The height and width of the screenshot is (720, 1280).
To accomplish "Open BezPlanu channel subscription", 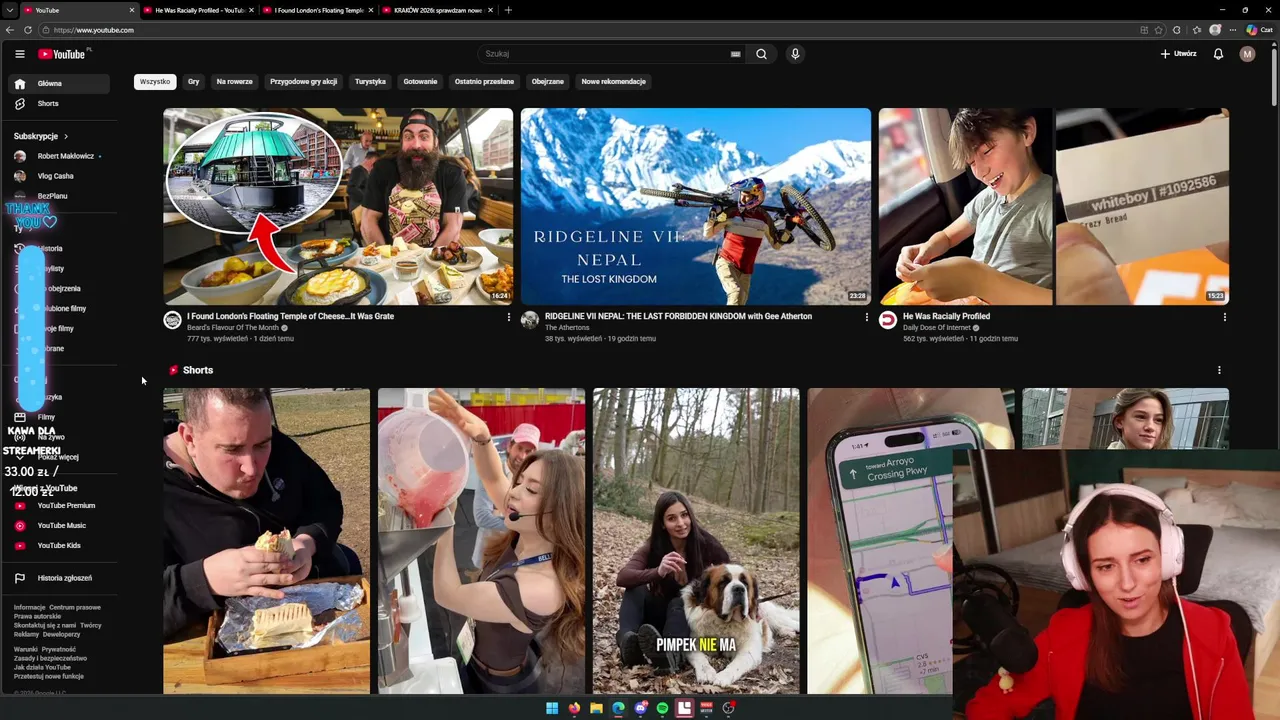I will coord(59,196).
